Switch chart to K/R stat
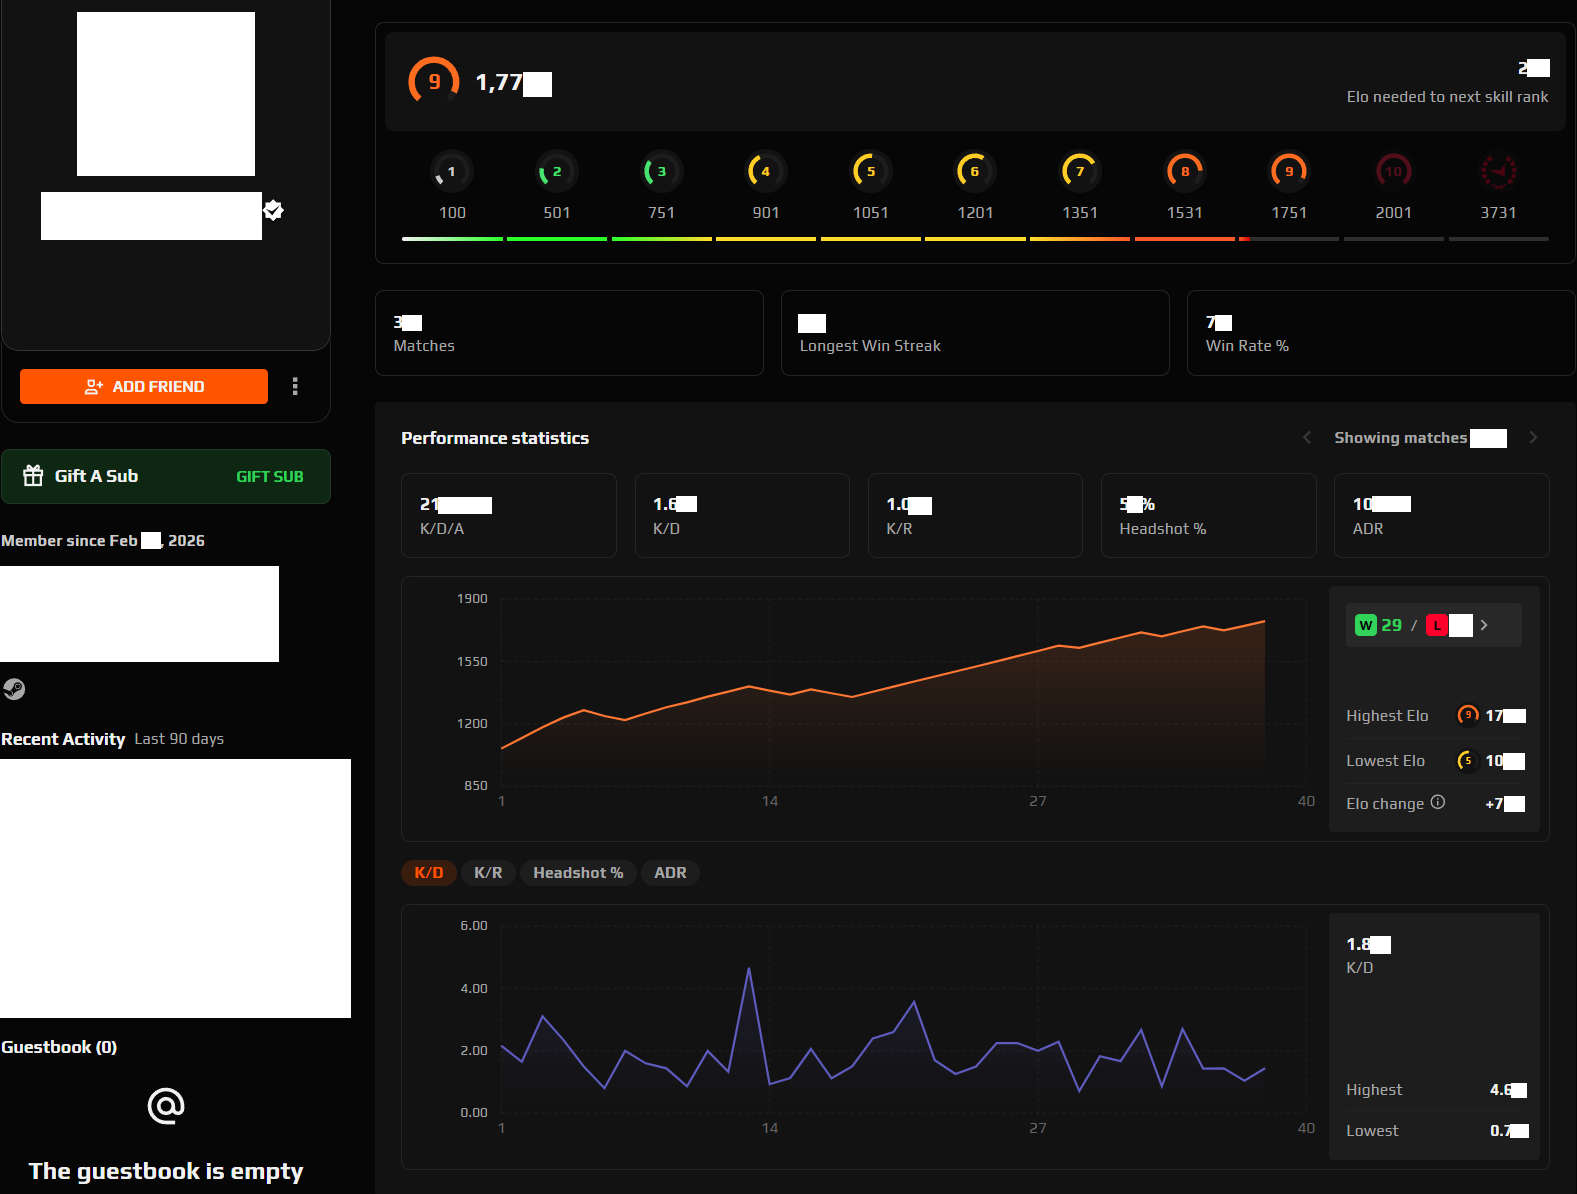The height and width of the screenshot is (1194, 1577). coord(488,873)
